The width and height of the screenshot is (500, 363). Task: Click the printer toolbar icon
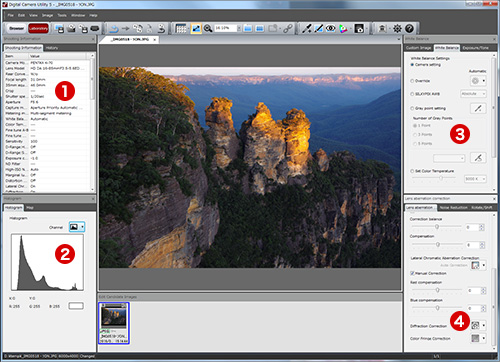click(x=95, y=29)
